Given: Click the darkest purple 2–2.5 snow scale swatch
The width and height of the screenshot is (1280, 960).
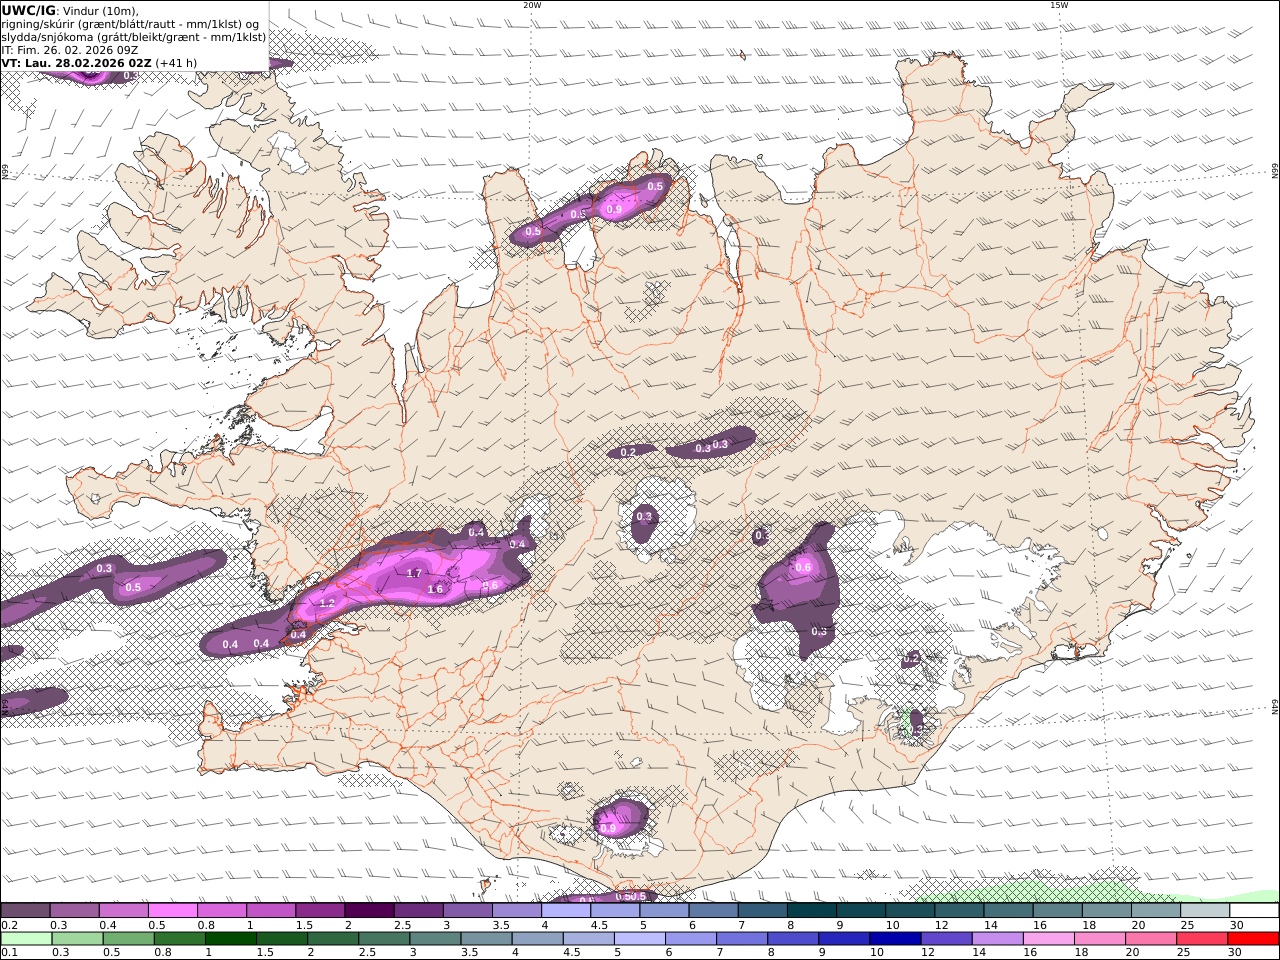Looking at the screenshot, I should point(369,911).
